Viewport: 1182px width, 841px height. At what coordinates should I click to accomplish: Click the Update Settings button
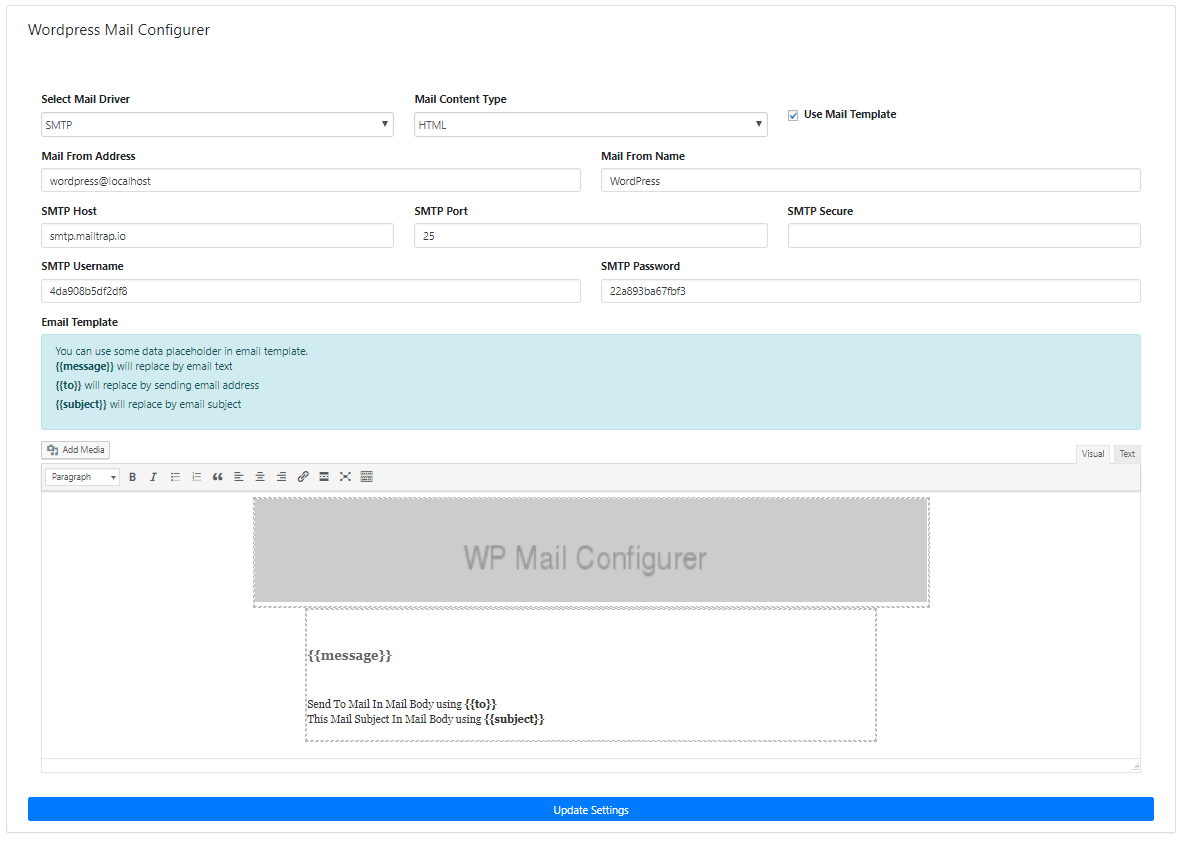(x=591, y=809)
